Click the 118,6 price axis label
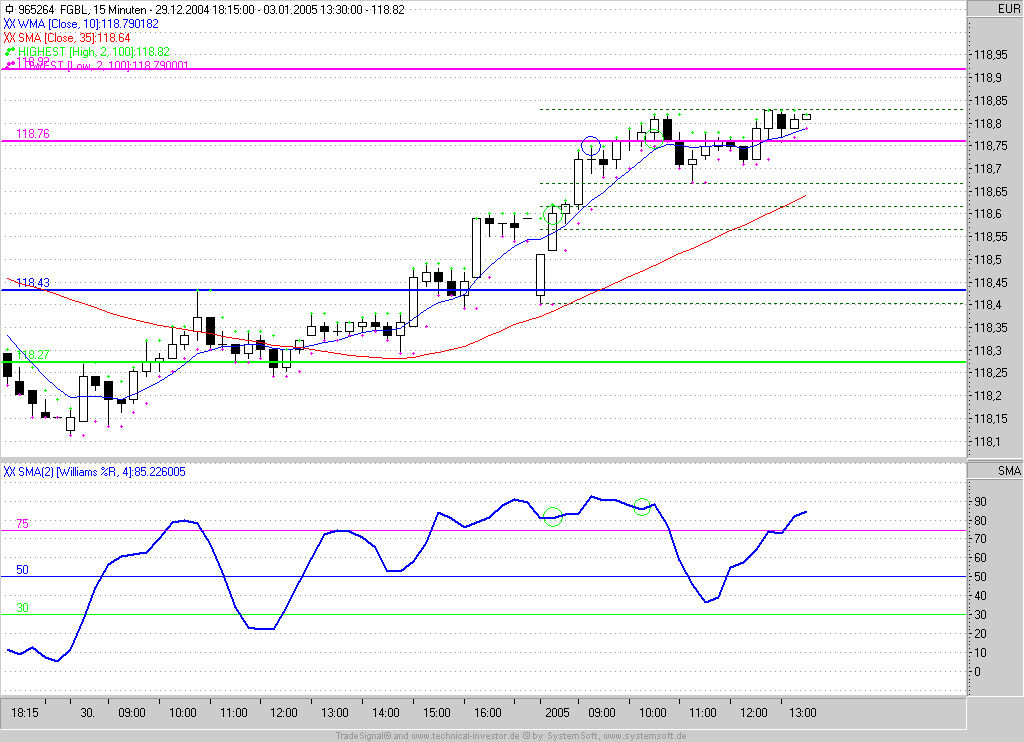 point(987,214)
